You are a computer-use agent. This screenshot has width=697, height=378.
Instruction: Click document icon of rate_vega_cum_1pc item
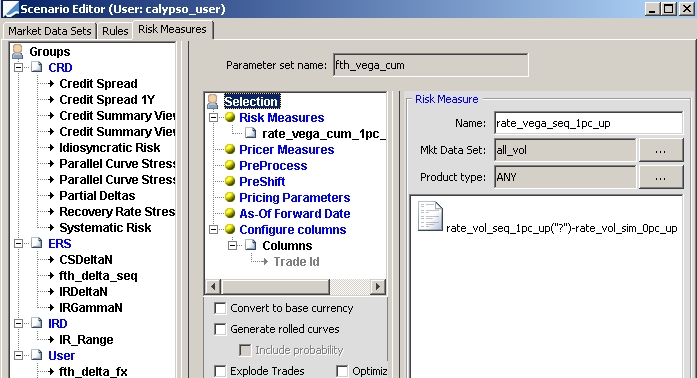[251, 133]
